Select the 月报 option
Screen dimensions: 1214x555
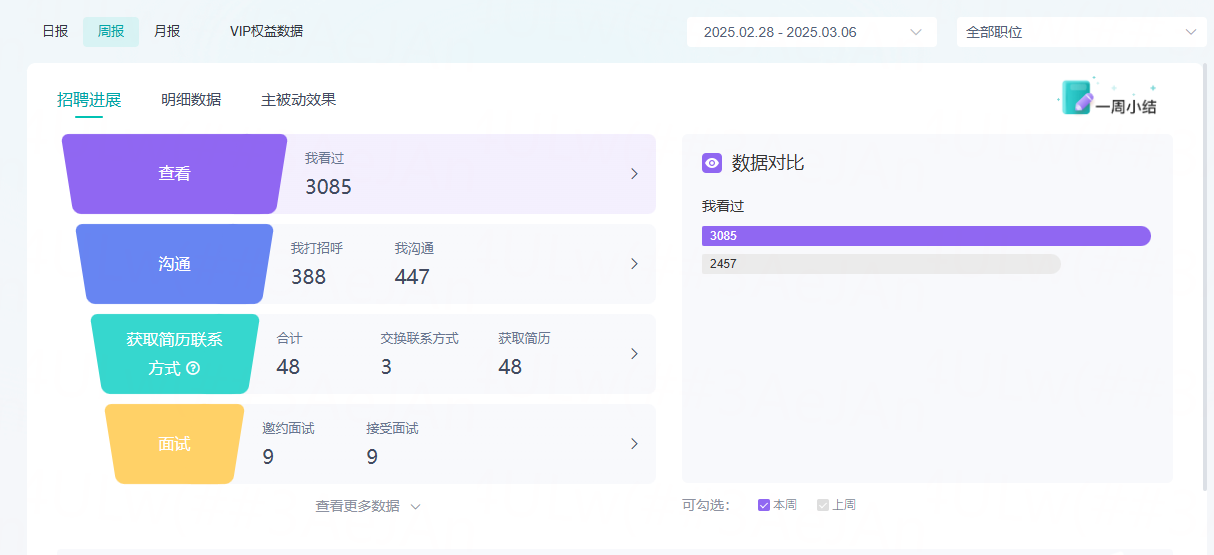tap(167, 31)
